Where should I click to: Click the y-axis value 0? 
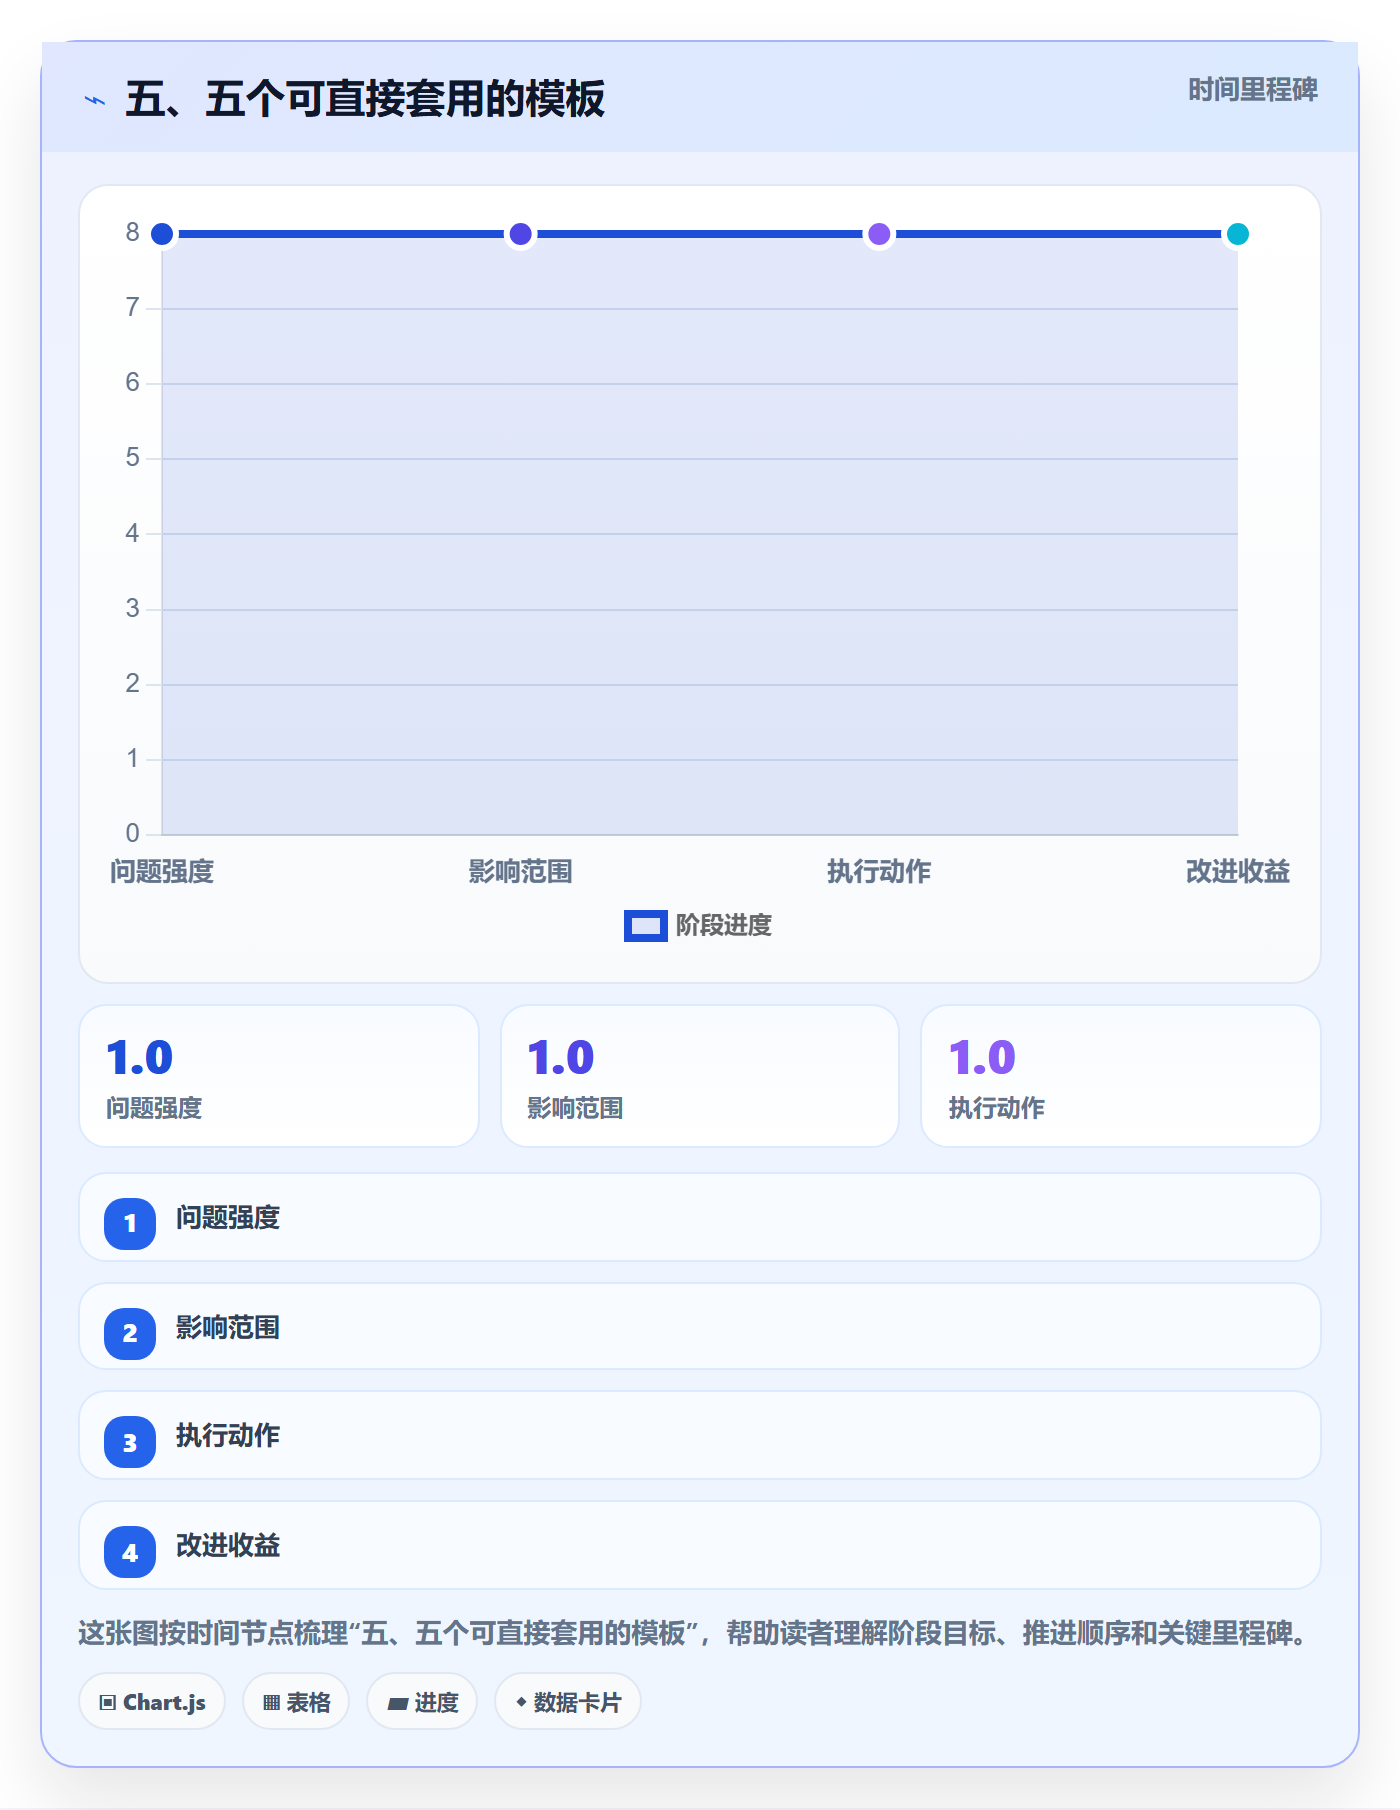pyautogui.click(x=132, y=834)
